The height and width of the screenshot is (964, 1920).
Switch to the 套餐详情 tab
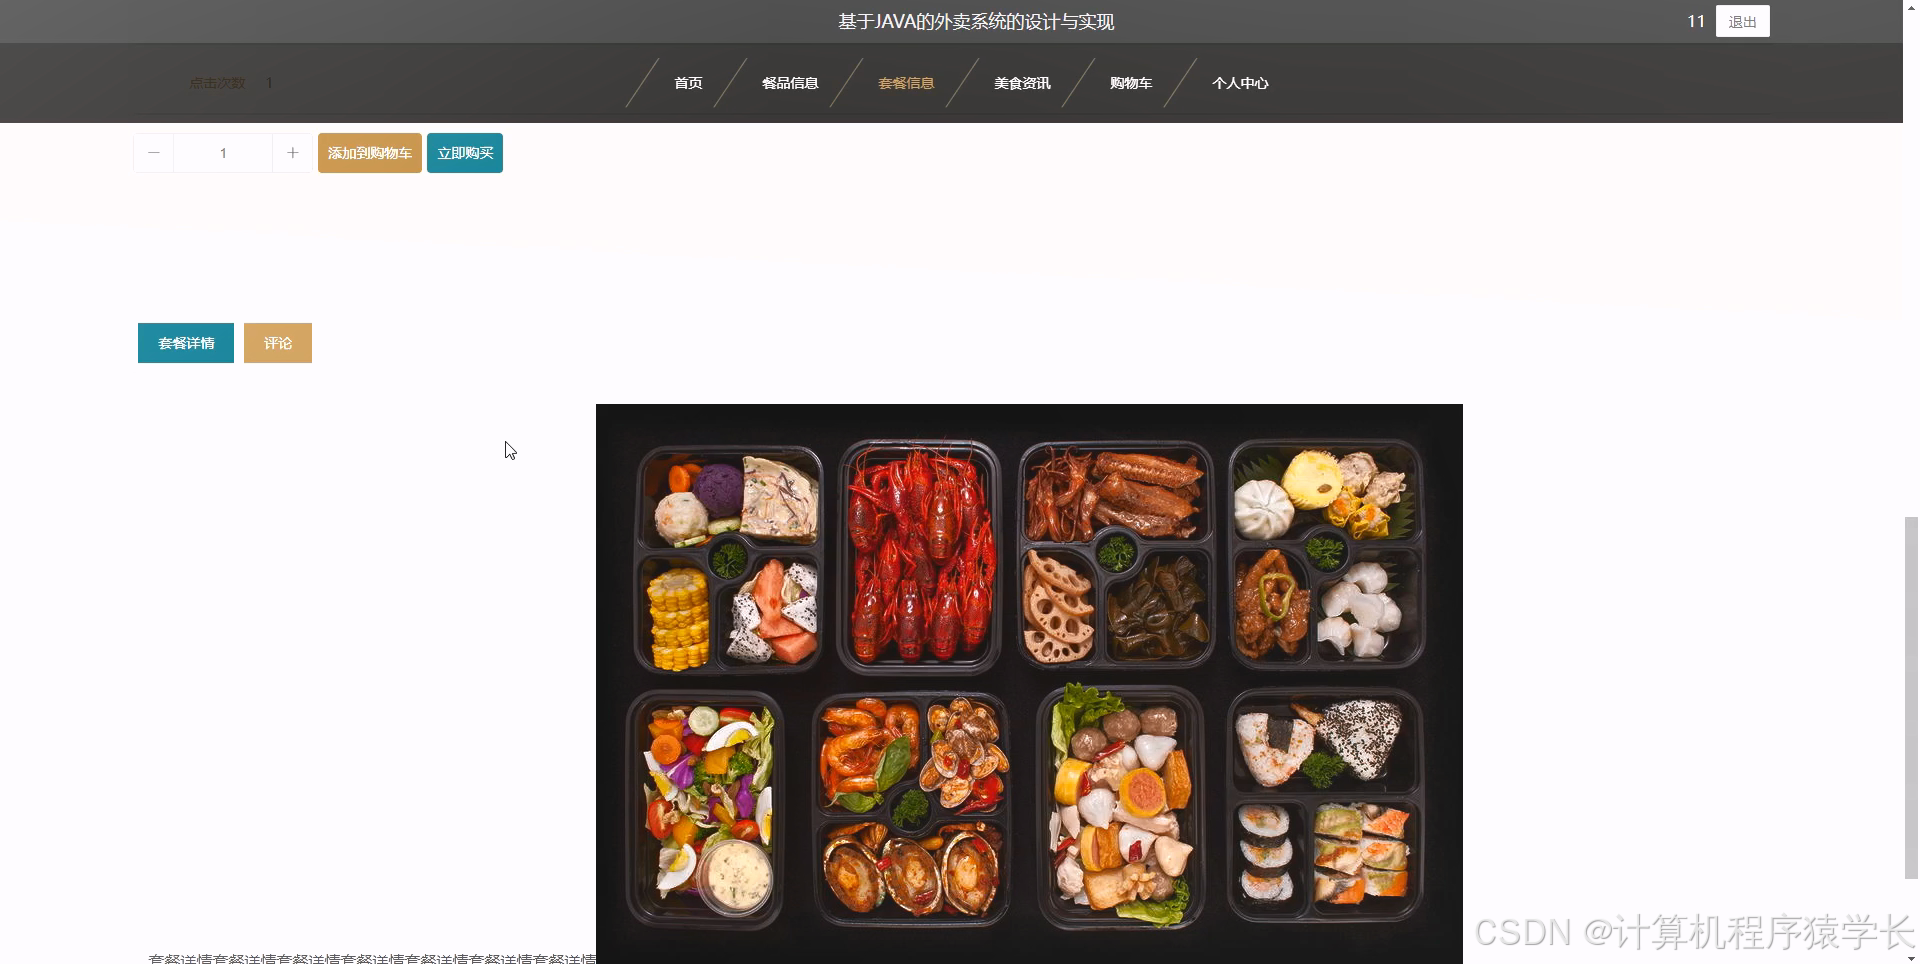click(186, 343)
